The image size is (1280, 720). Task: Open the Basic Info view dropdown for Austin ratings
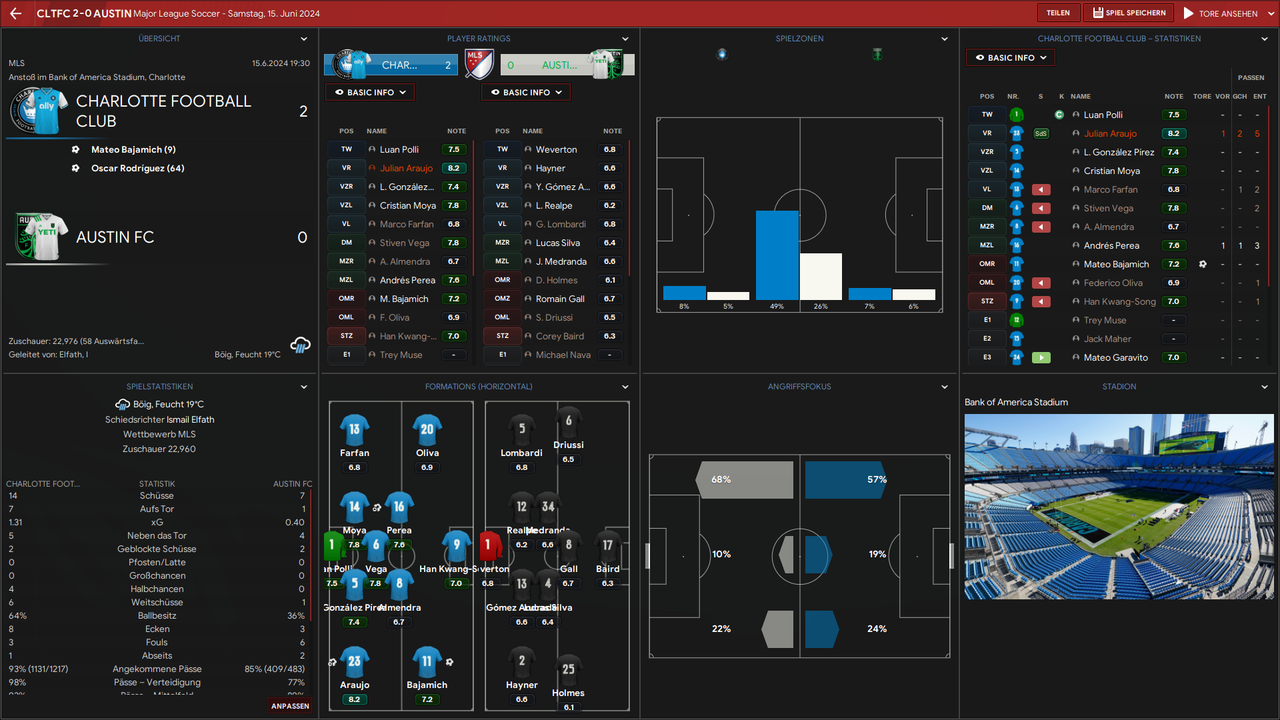tap(526, 92)
